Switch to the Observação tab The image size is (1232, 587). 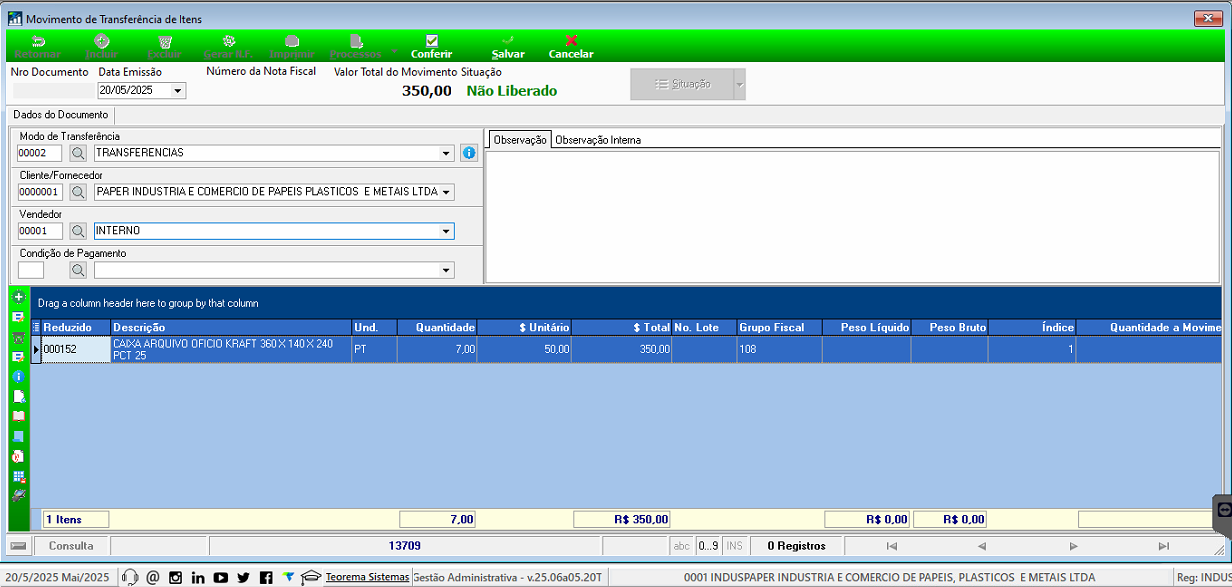click(520, 140)
